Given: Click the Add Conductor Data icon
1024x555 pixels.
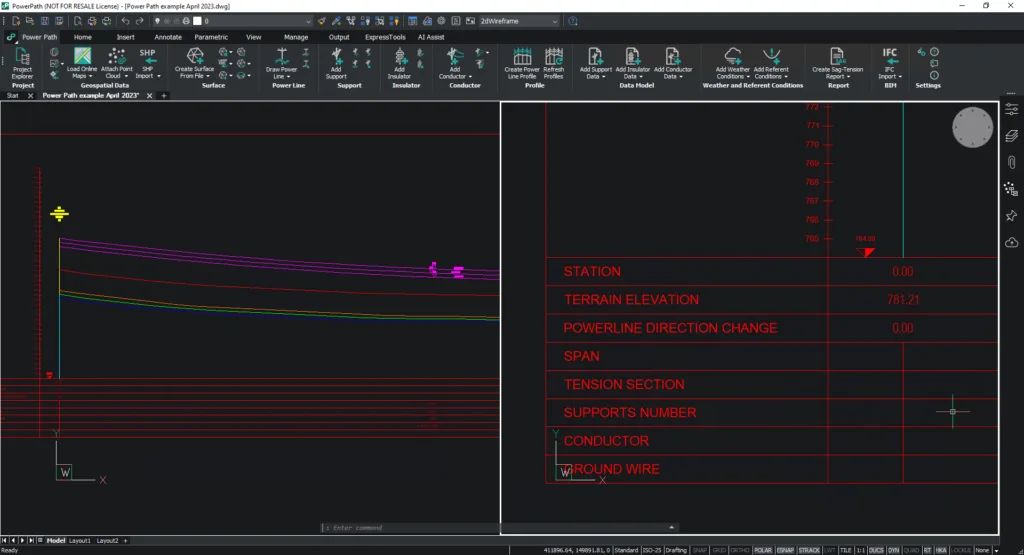Looking at the screenshot, I should 672,56.
